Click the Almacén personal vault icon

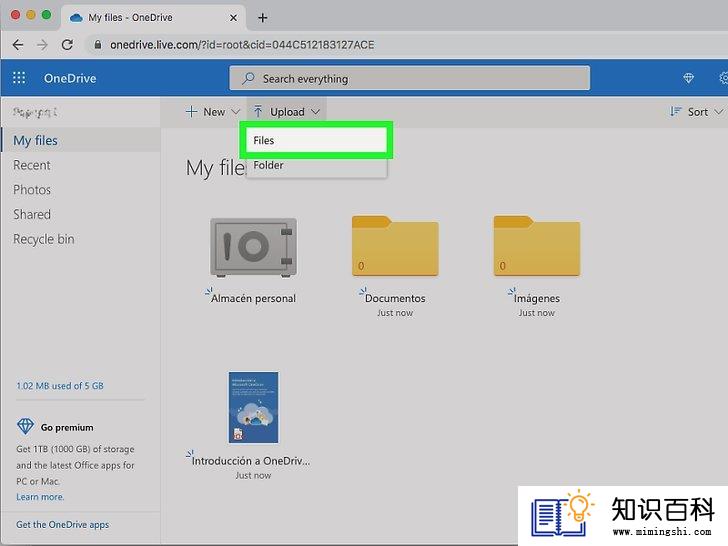(253, 247)
